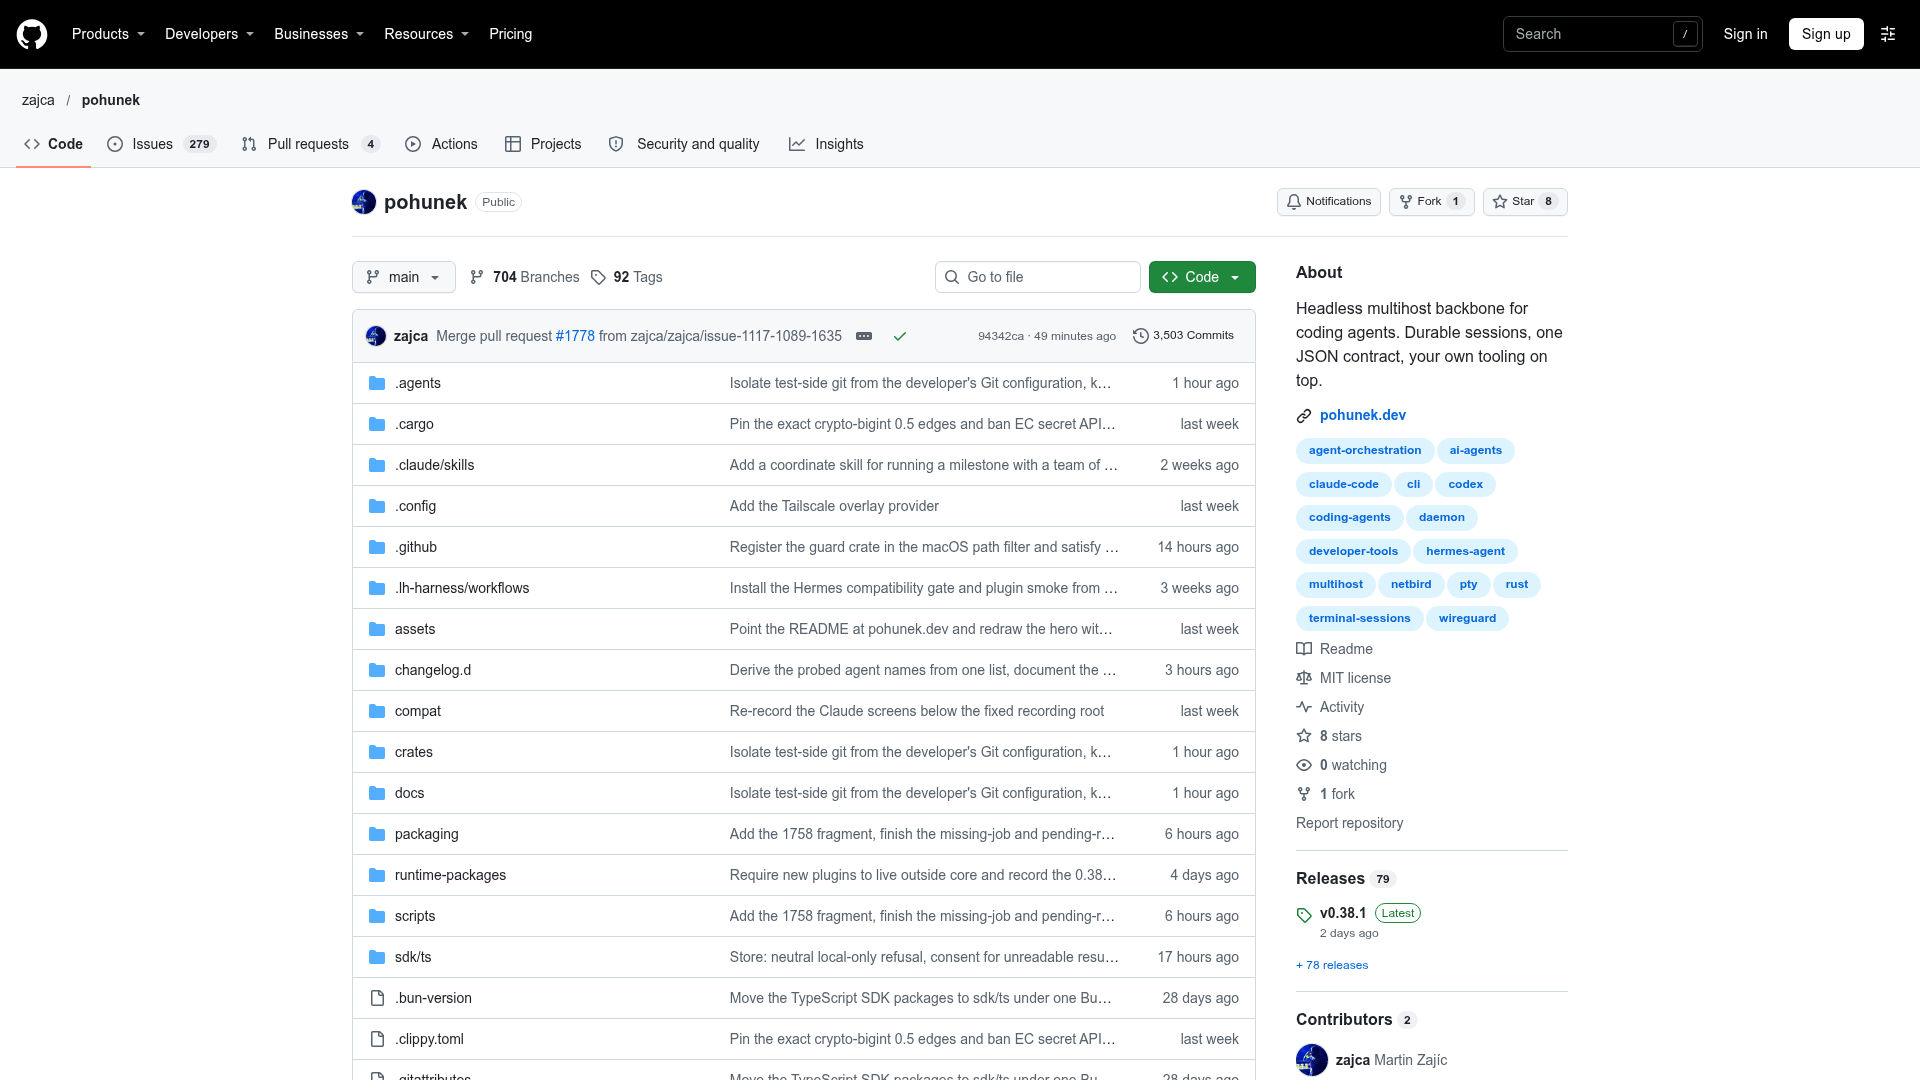The width and height of the screenshot is (1920, 1080).
Task: Click Report repository
Action: point(1349,823)
